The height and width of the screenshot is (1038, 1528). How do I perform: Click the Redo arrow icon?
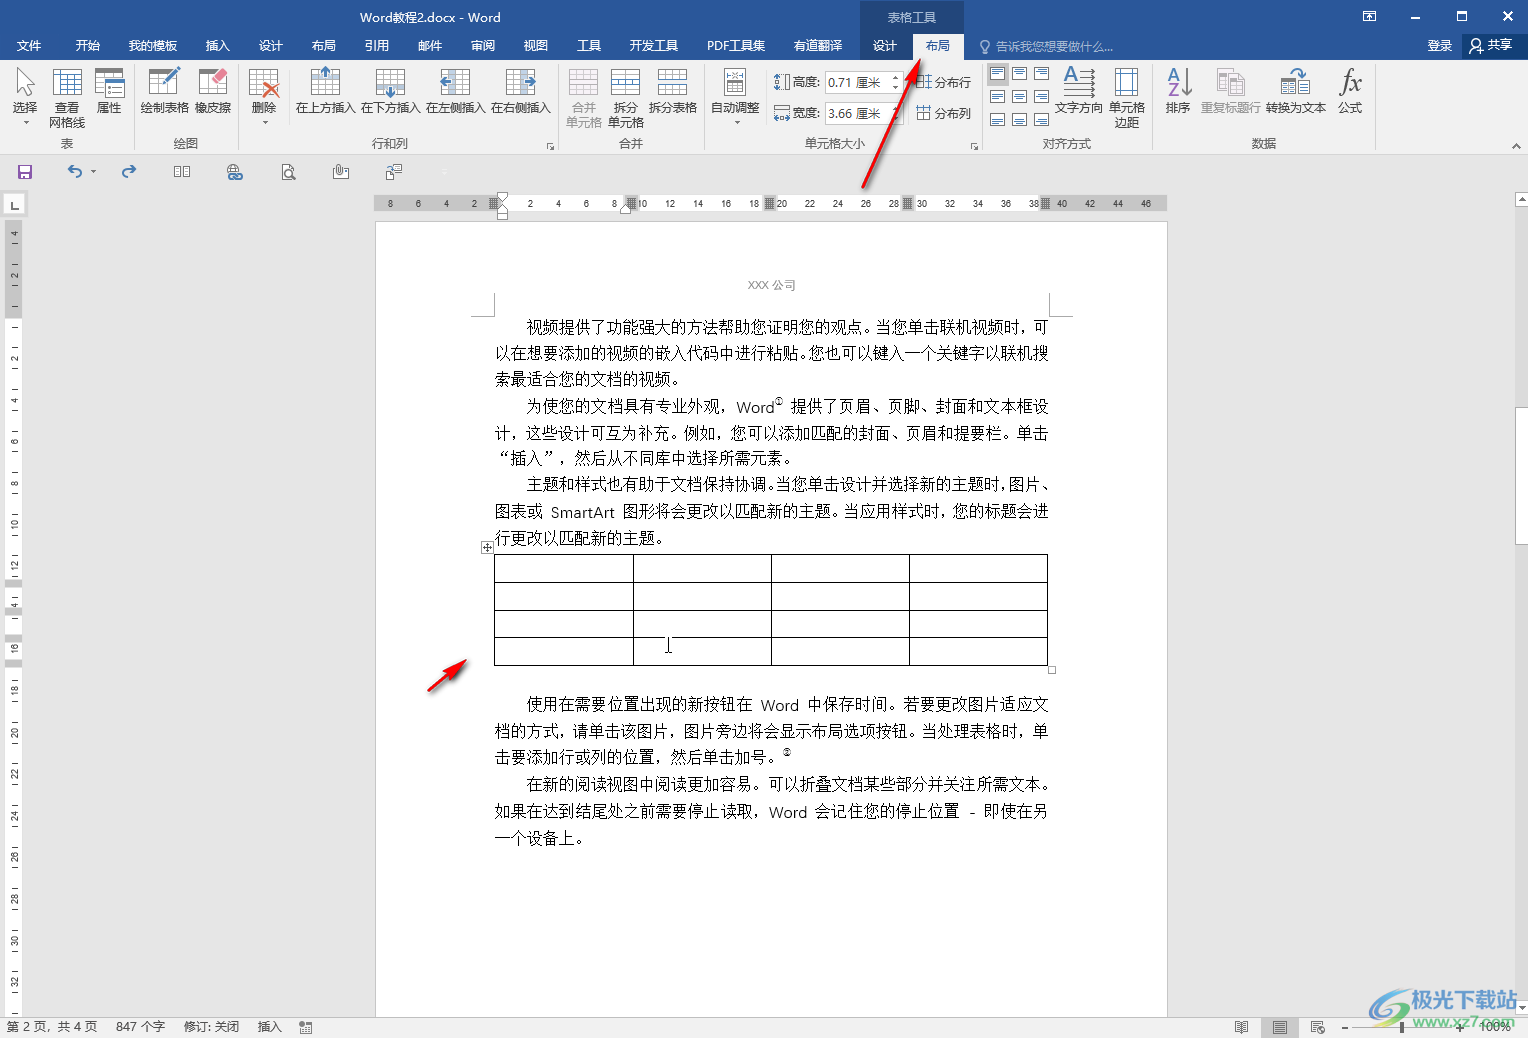pyautogui.click(x=129, y=172)
